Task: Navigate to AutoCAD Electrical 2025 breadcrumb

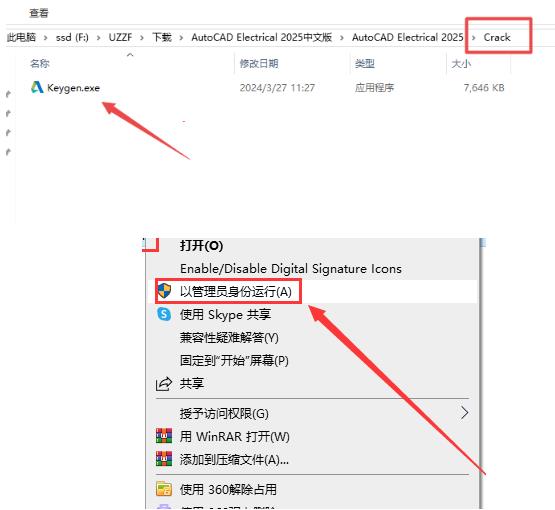Action: [x=407, y=37]
